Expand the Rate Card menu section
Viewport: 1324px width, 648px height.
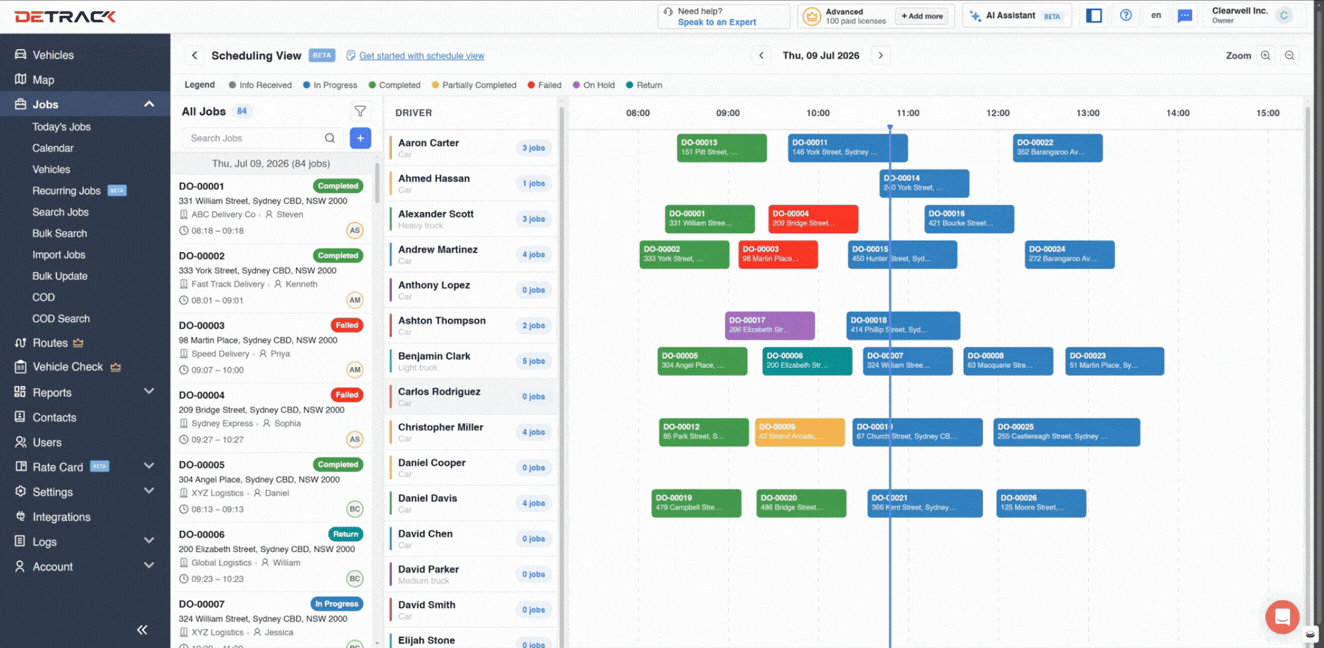coord(149,466)
